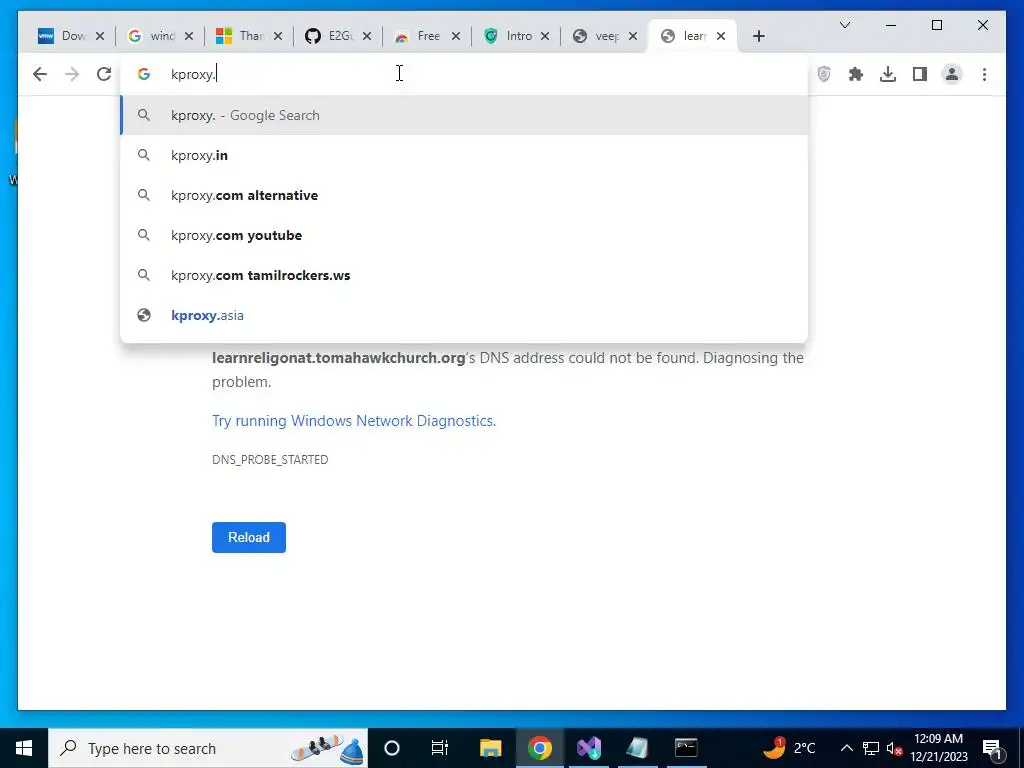Select the 'kproxy.in' suggestion
Viewport: 1024px width, 768px height.
(x=464, y=155)
